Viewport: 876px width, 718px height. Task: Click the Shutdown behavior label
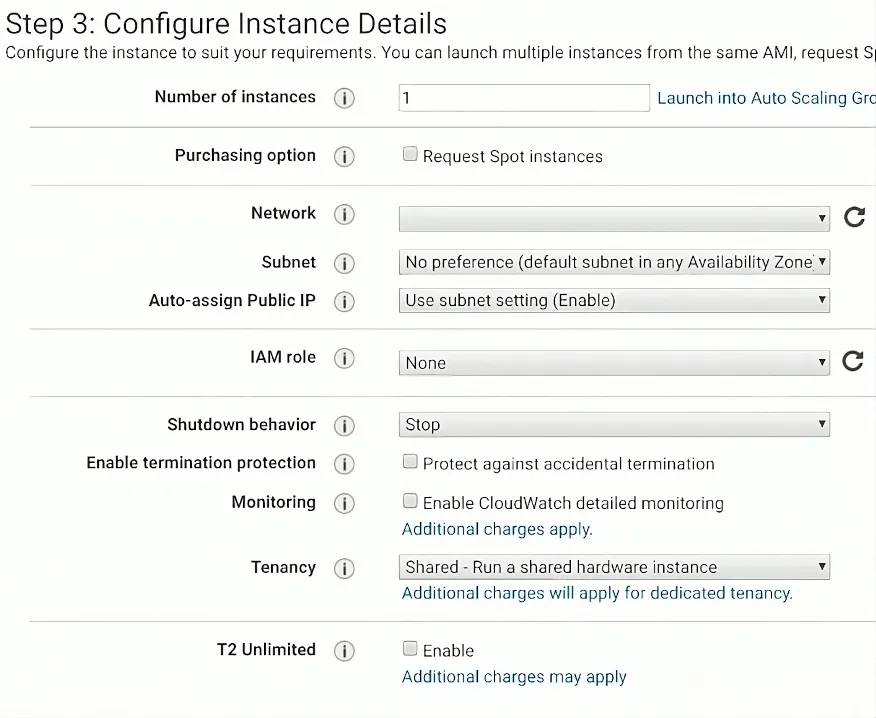coord(242,425)
